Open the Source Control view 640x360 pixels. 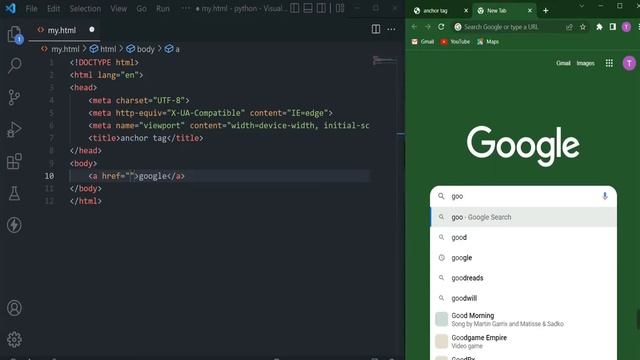tap(14, 97)
